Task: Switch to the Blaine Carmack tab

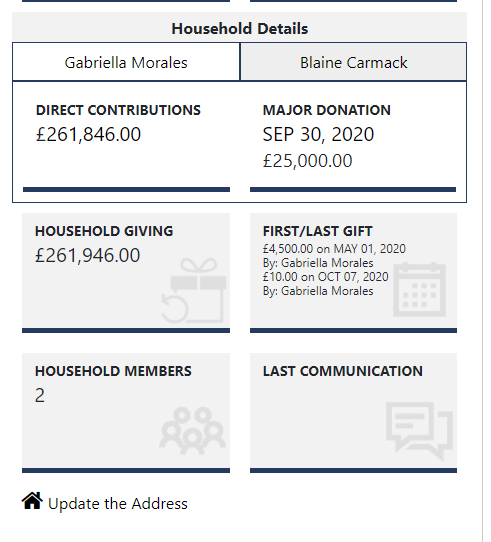Action: [x=353, y=62]
